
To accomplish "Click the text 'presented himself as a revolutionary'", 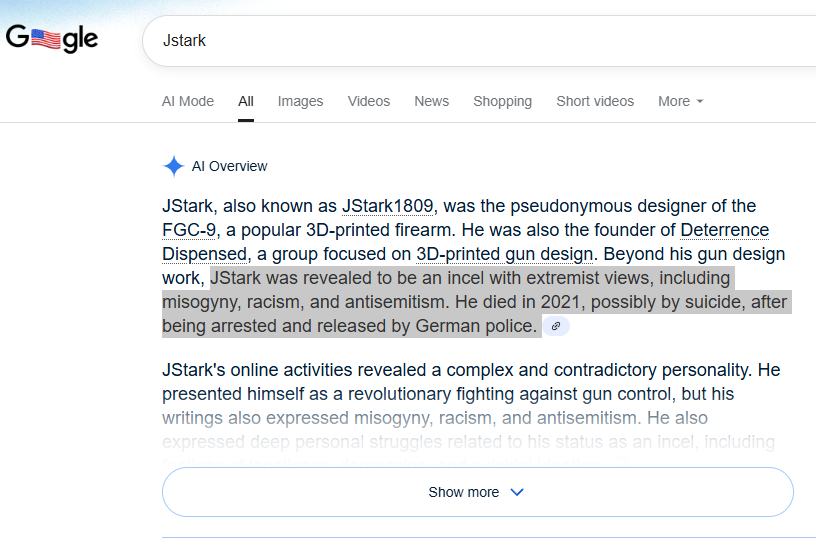I will click(x=307, y=394).
